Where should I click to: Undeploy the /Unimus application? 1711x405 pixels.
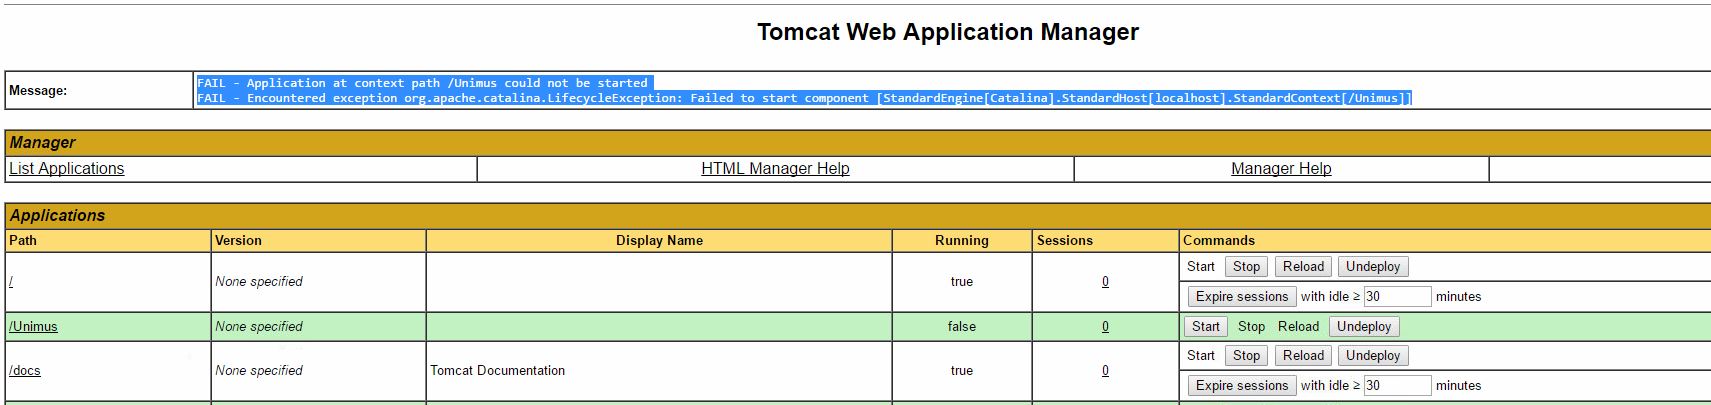pos(1364,327)
